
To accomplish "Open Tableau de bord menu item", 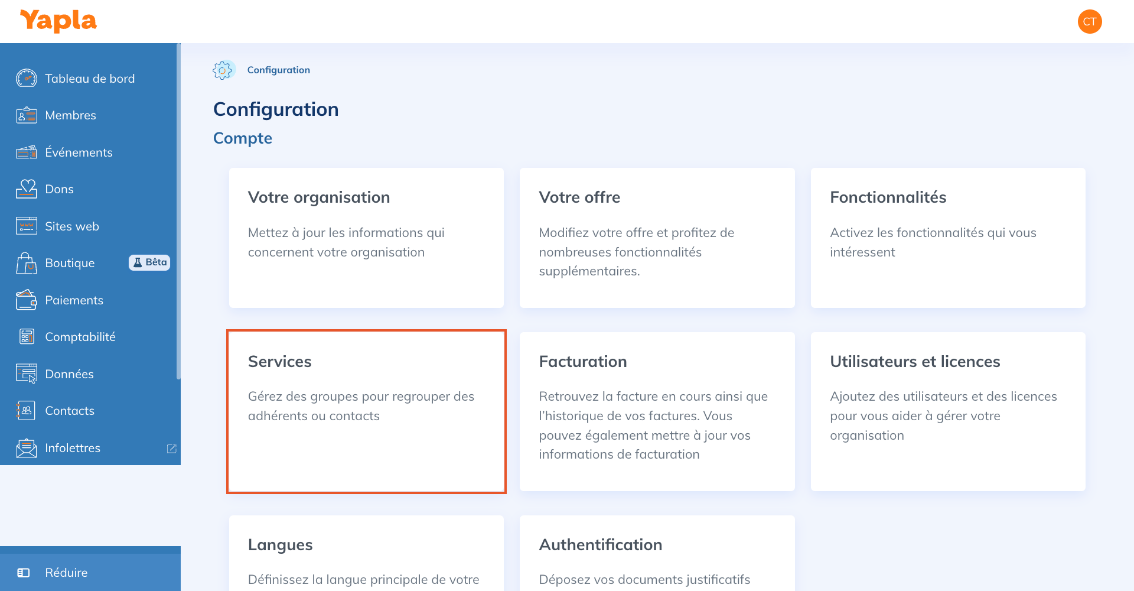I will click(90, 78).
